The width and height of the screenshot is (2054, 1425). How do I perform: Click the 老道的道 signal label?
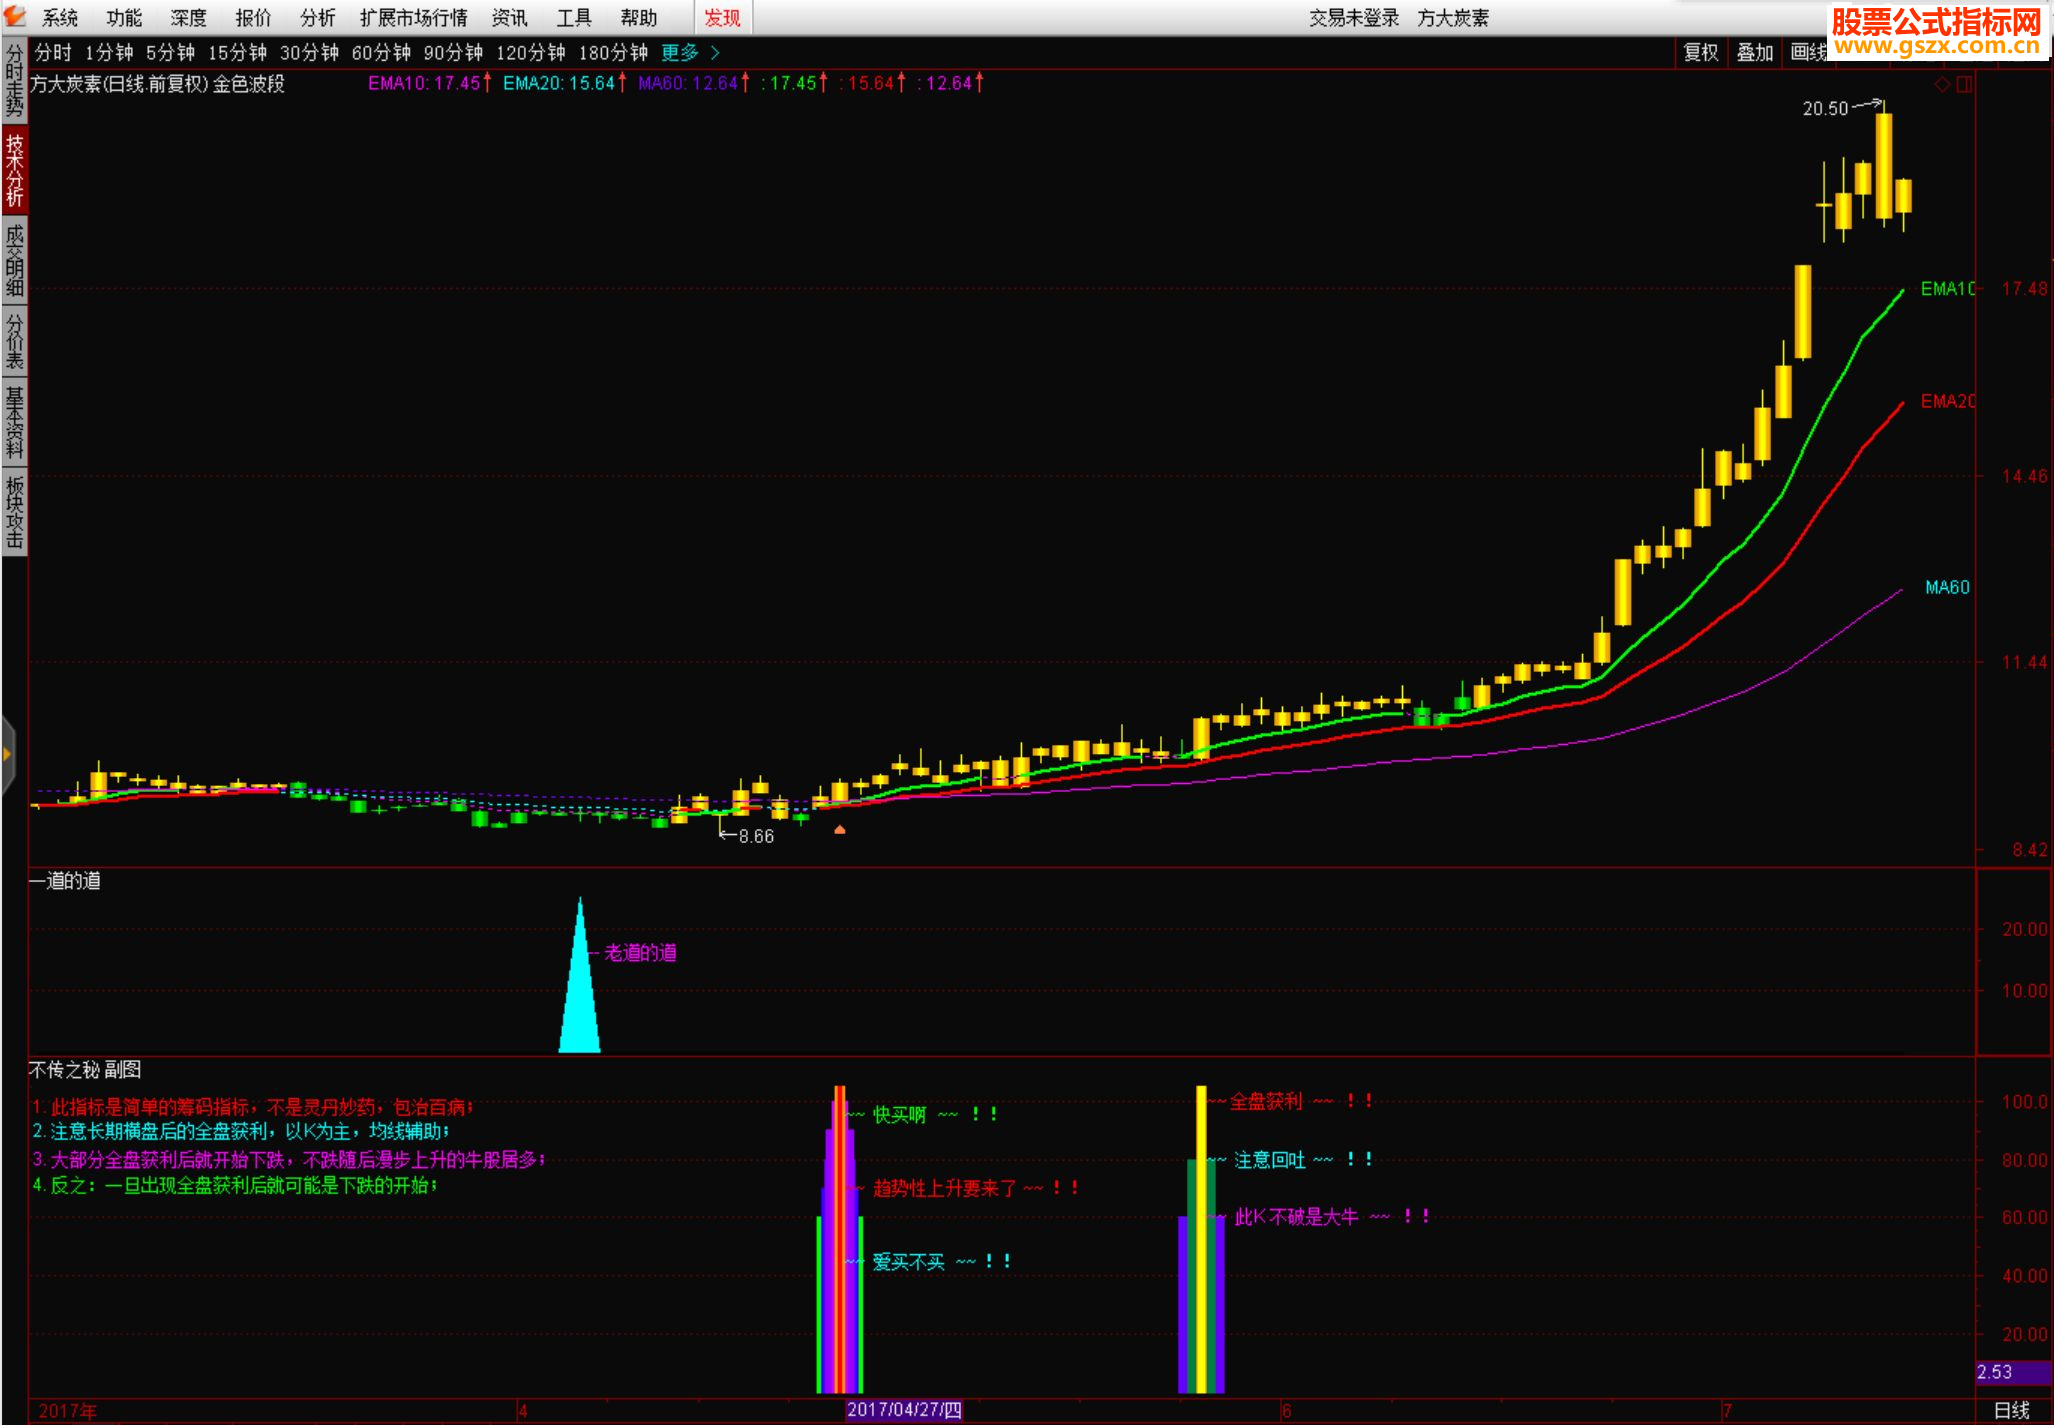tap(640, 952)
